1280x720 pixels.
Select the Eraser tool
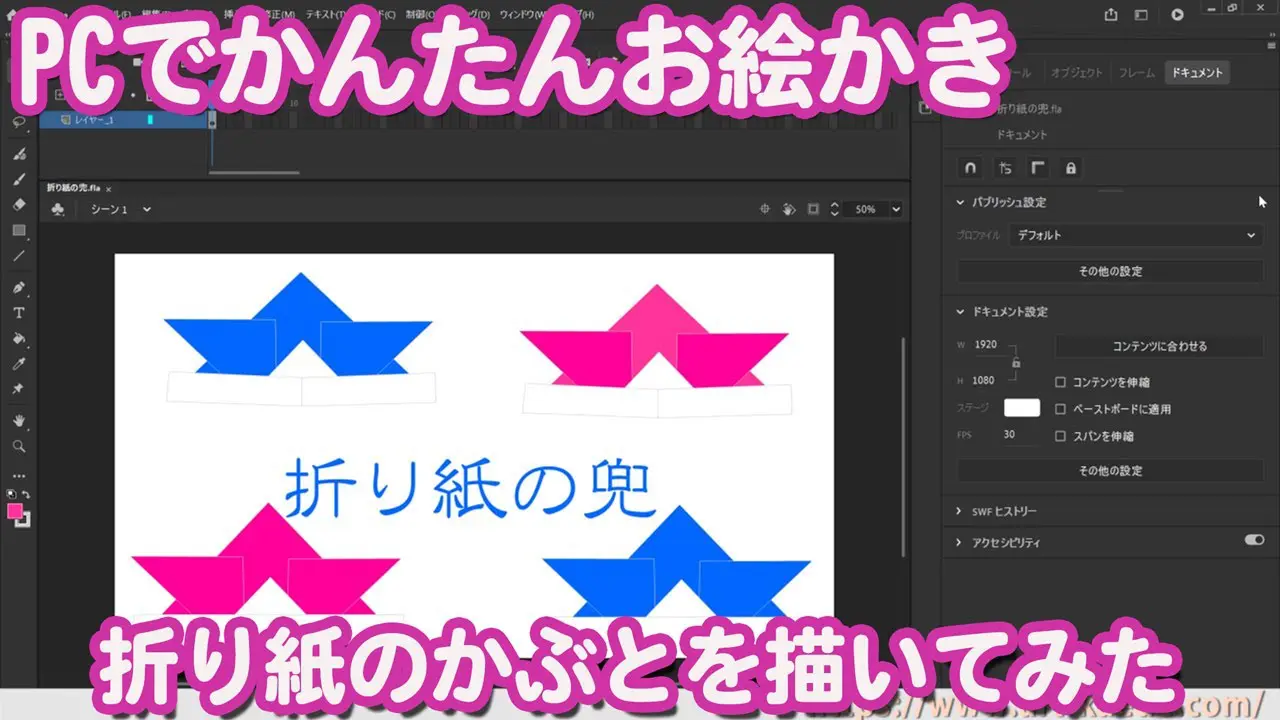click(x=19, y=204)
